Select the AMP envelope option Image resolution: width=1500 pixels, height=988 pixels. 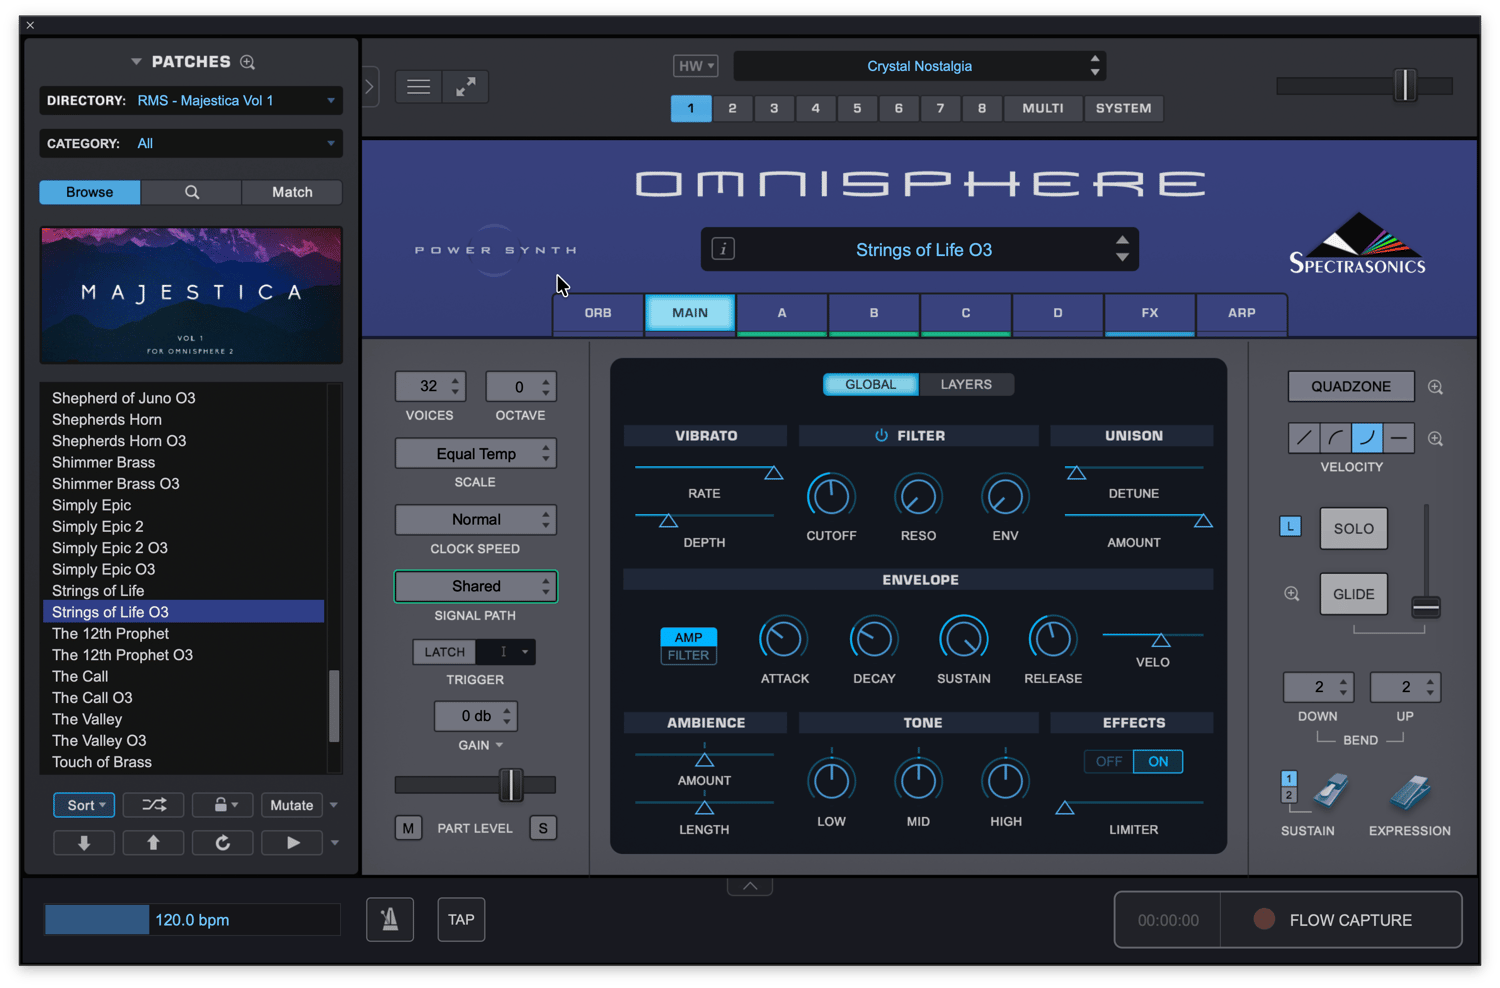click(688, 637)
